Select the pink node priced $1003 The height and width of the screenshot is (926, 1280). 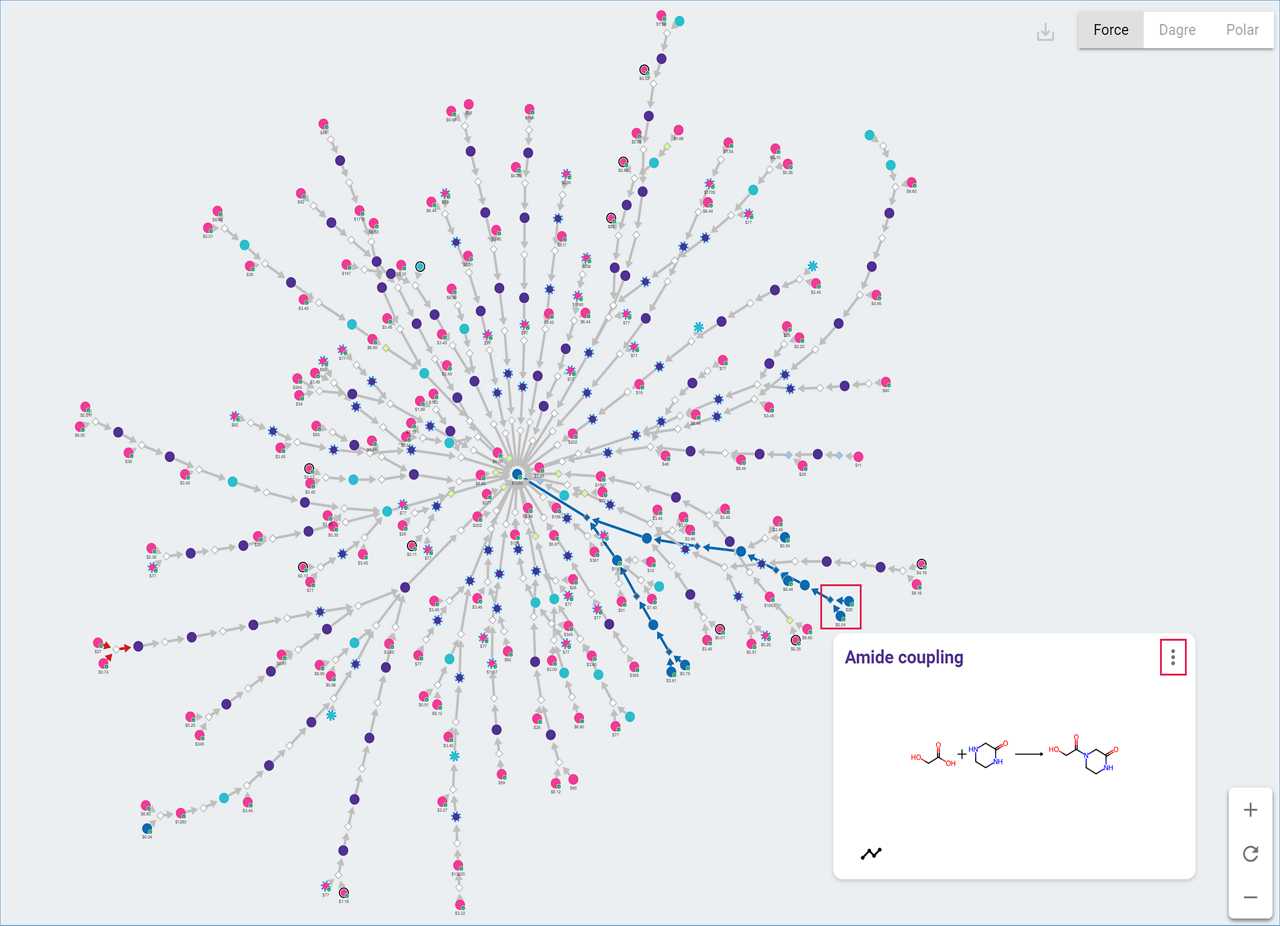[769, 596]
